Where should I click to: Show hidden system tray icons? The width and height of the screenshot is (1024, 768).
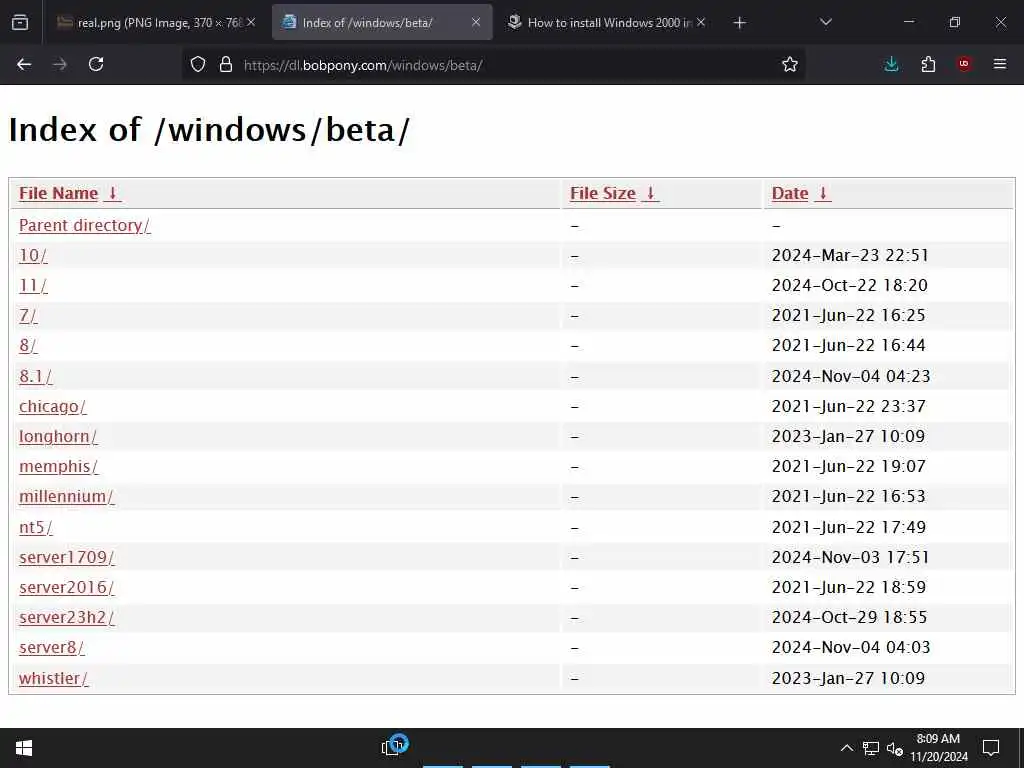(846, 748)
